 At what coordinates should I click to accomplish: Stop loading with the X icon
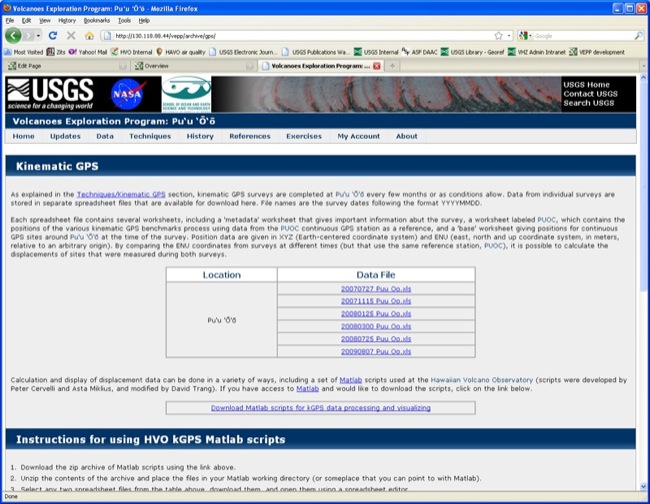coord(71,36)
